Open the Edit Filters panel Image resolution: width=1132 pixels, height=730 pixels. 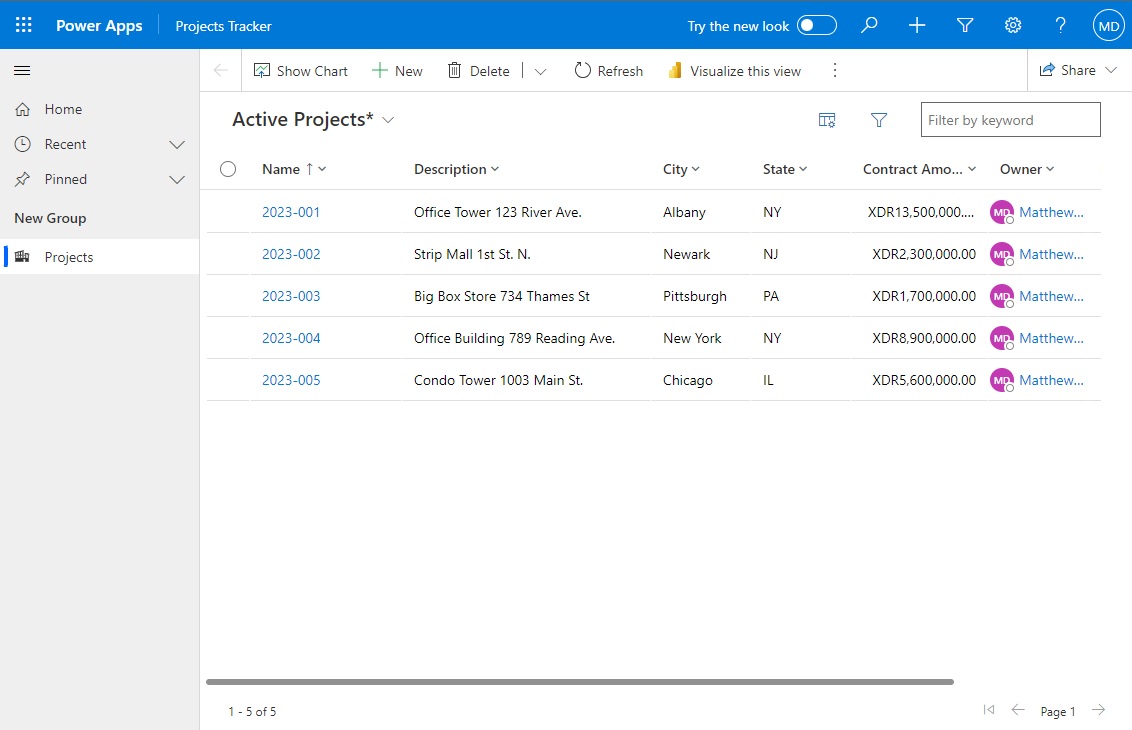click(x=879, y=119)
